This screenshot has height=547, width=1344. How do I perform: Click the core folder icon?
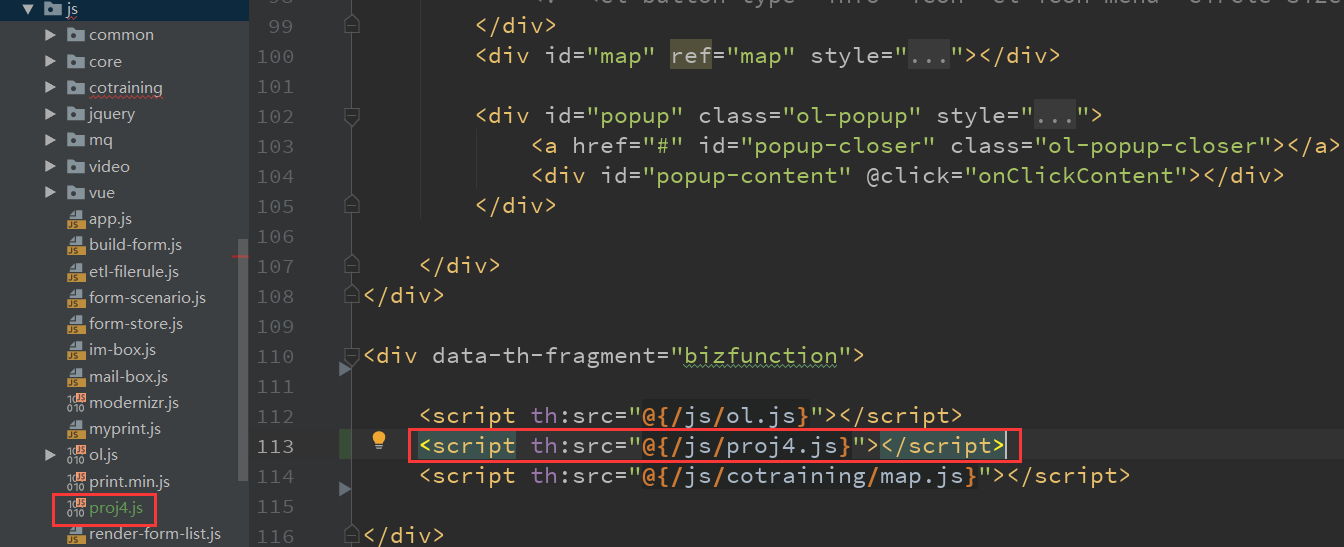click(x=76, y=62)
